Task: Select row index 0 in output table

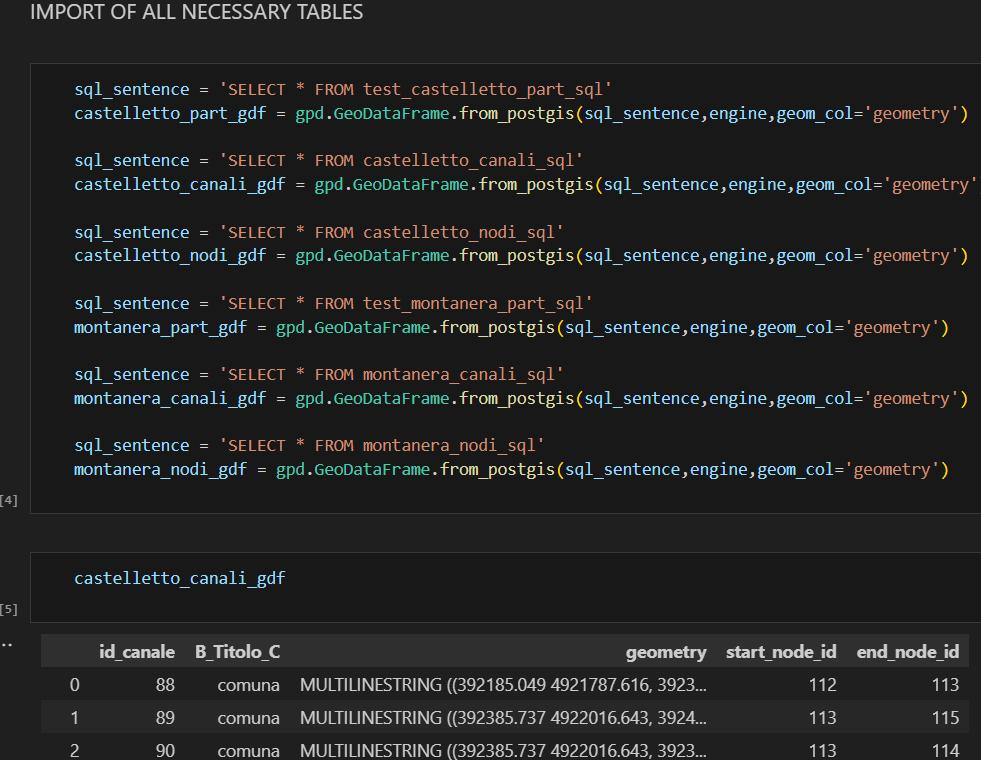Action: click(74, 685)
